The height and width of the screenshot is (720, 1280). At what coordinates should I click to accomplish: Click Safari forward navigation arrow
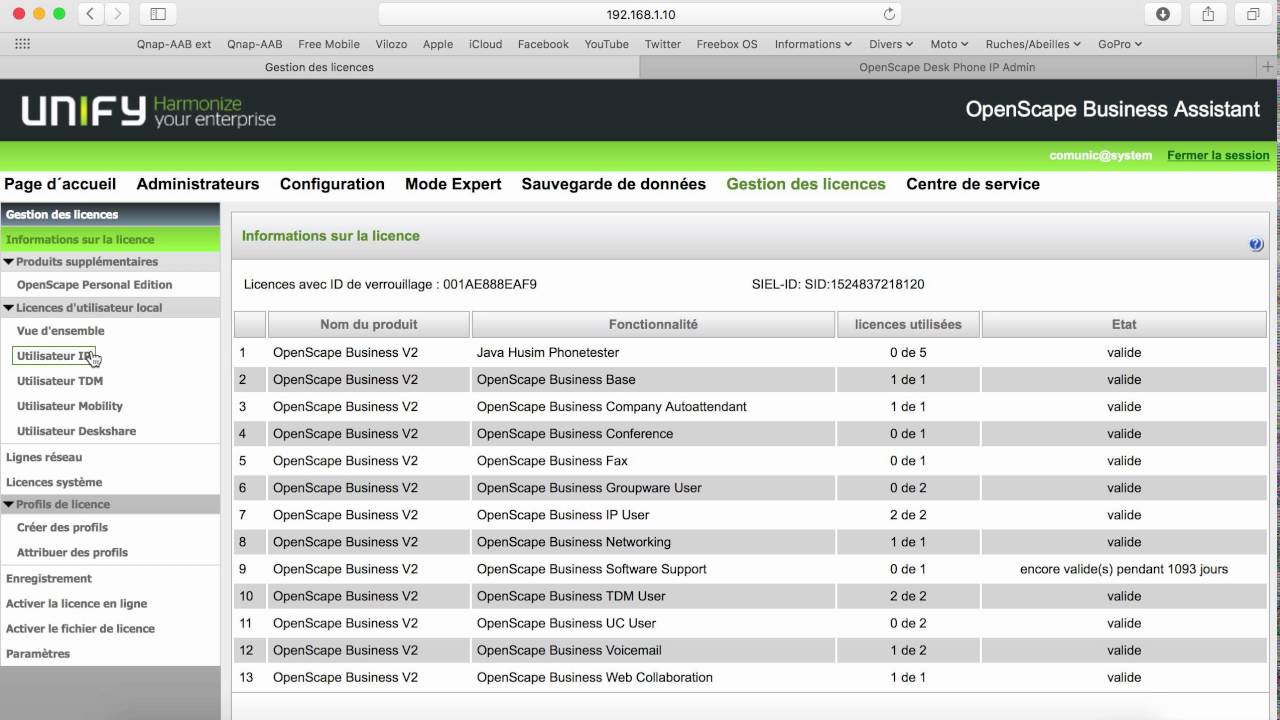click(x=118, y=14)
